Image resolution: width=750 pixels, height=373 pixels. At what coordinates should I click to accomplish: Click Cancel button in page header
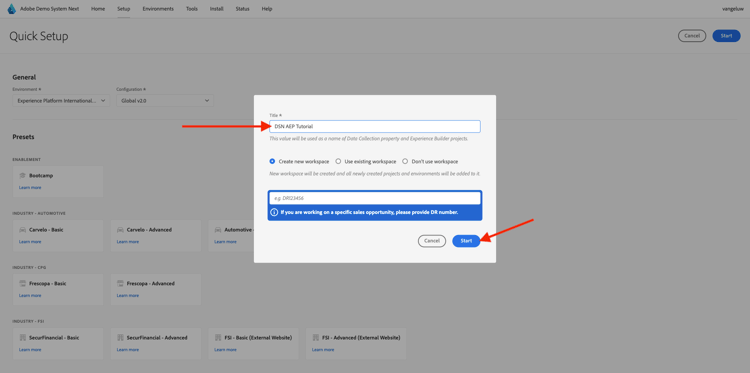point(692,36)
